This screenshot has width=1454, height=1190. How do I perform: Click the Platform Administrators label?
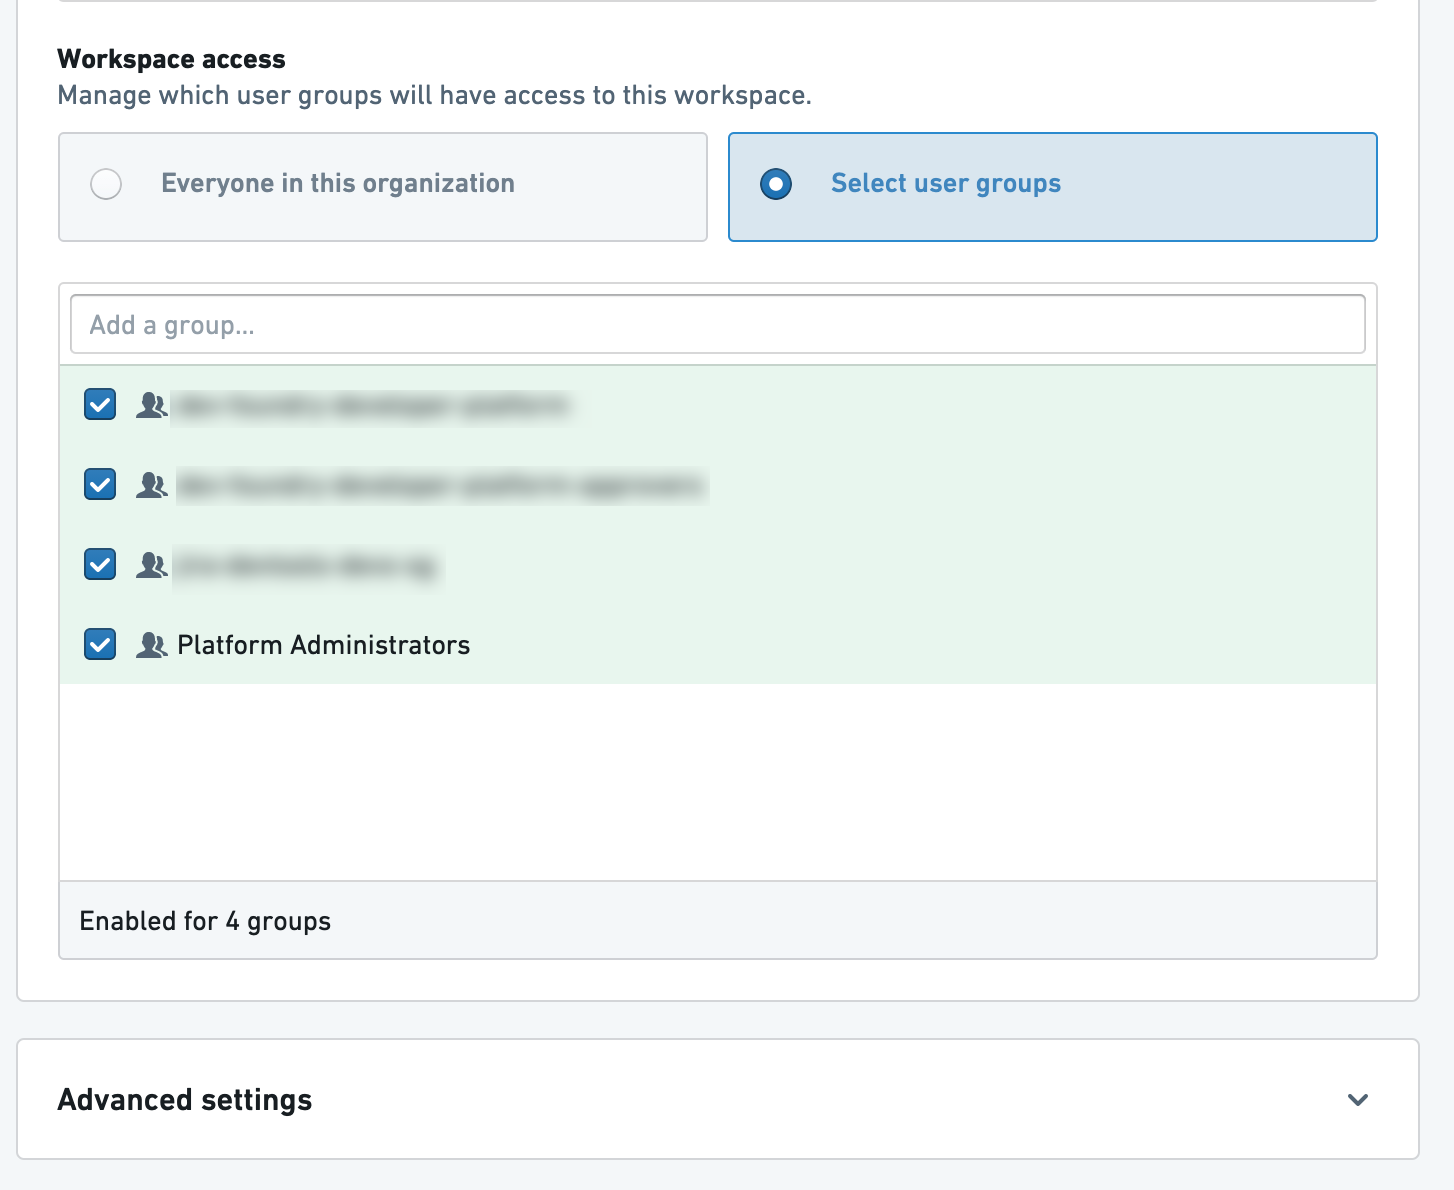pos(324,645)
